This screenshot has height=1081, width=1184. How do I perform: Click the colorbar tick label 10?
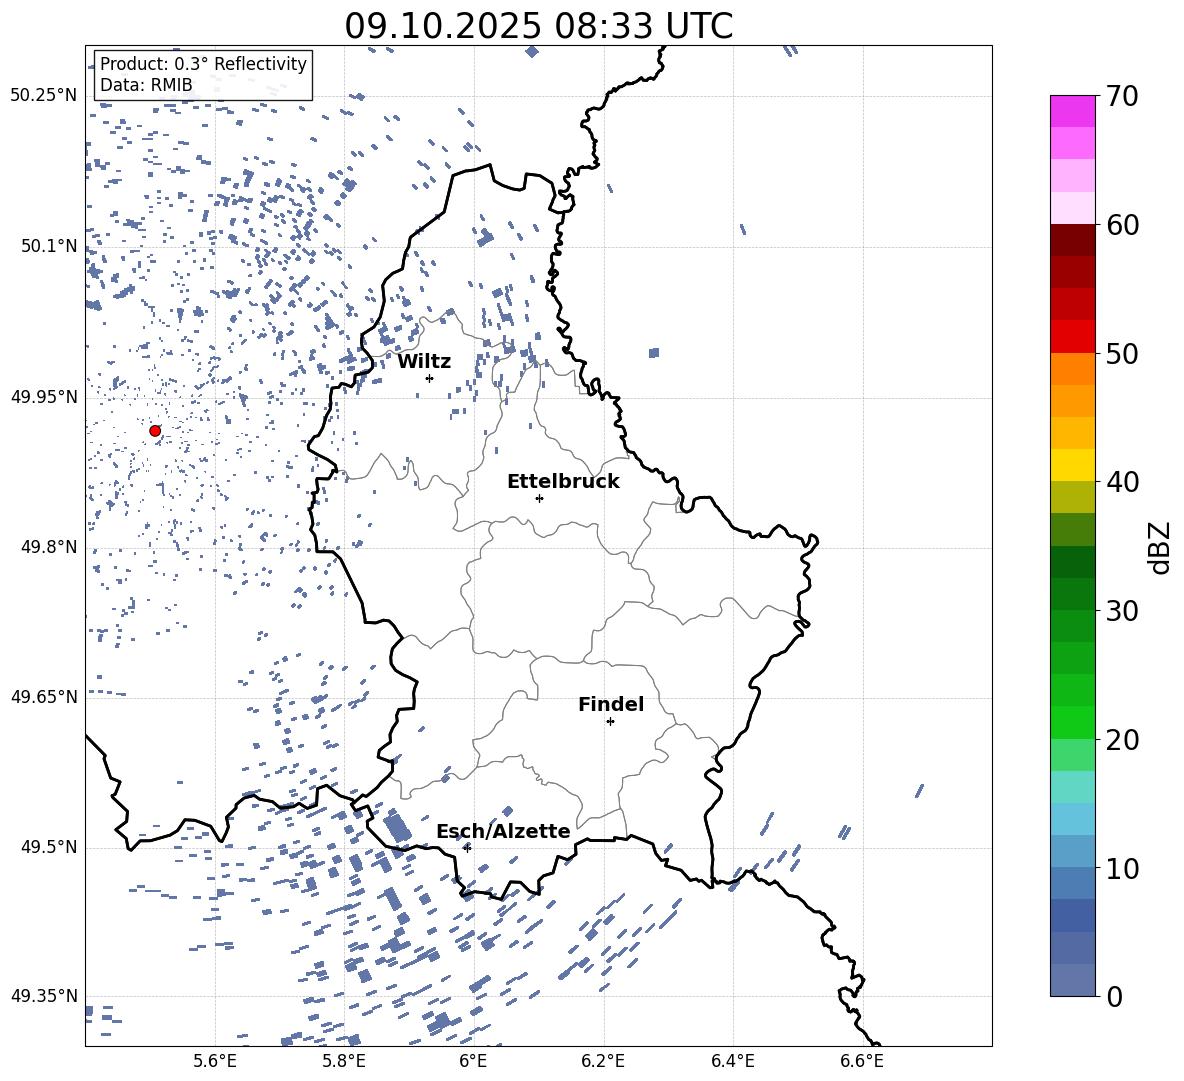click(x=1123, y=868)
